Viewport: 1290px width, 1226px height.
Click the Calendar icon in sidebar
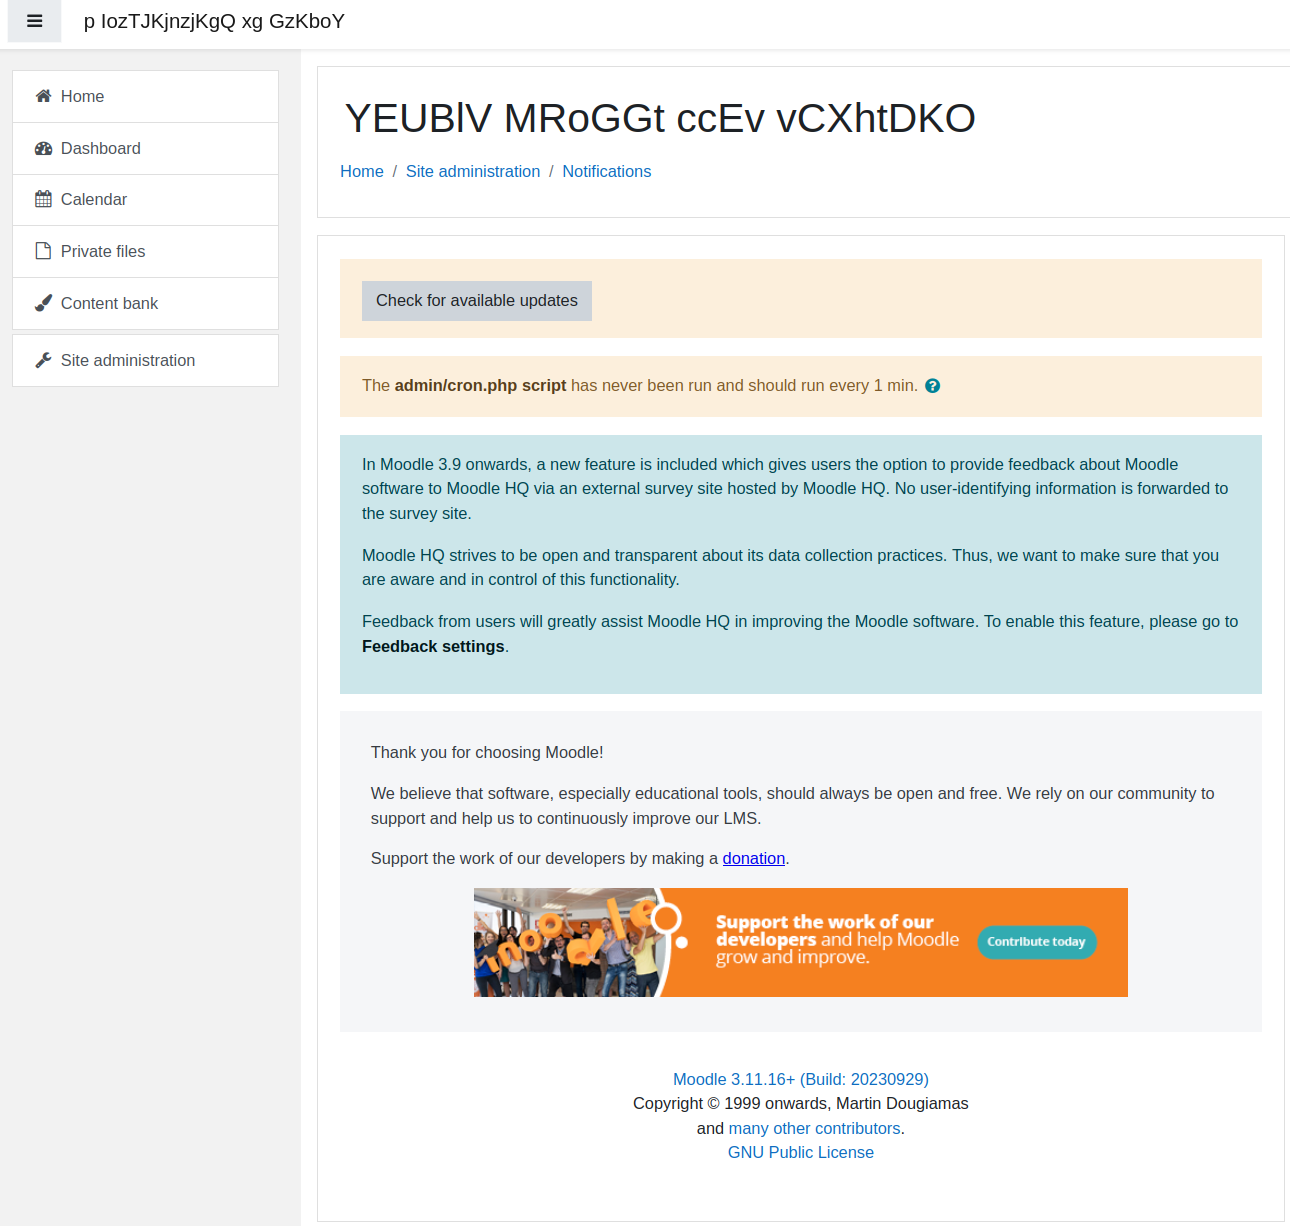pos(43,199)
